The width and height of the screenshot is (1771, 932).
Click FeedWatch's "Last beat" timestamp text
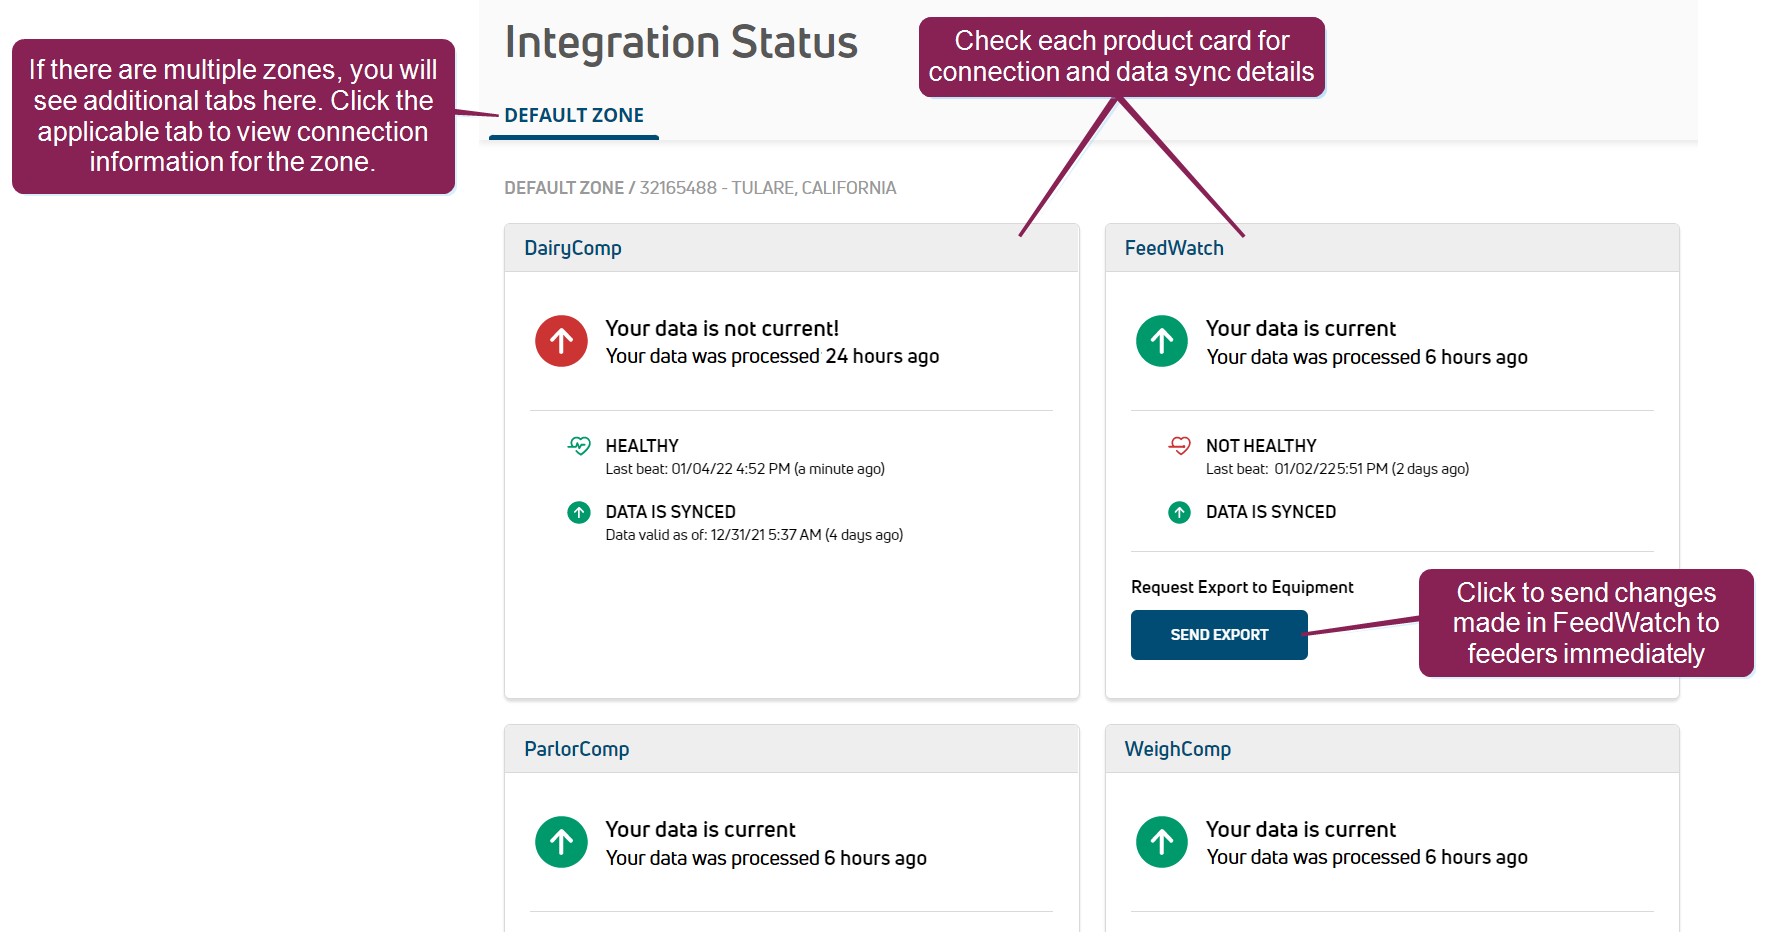click(x=1337, y=469)
